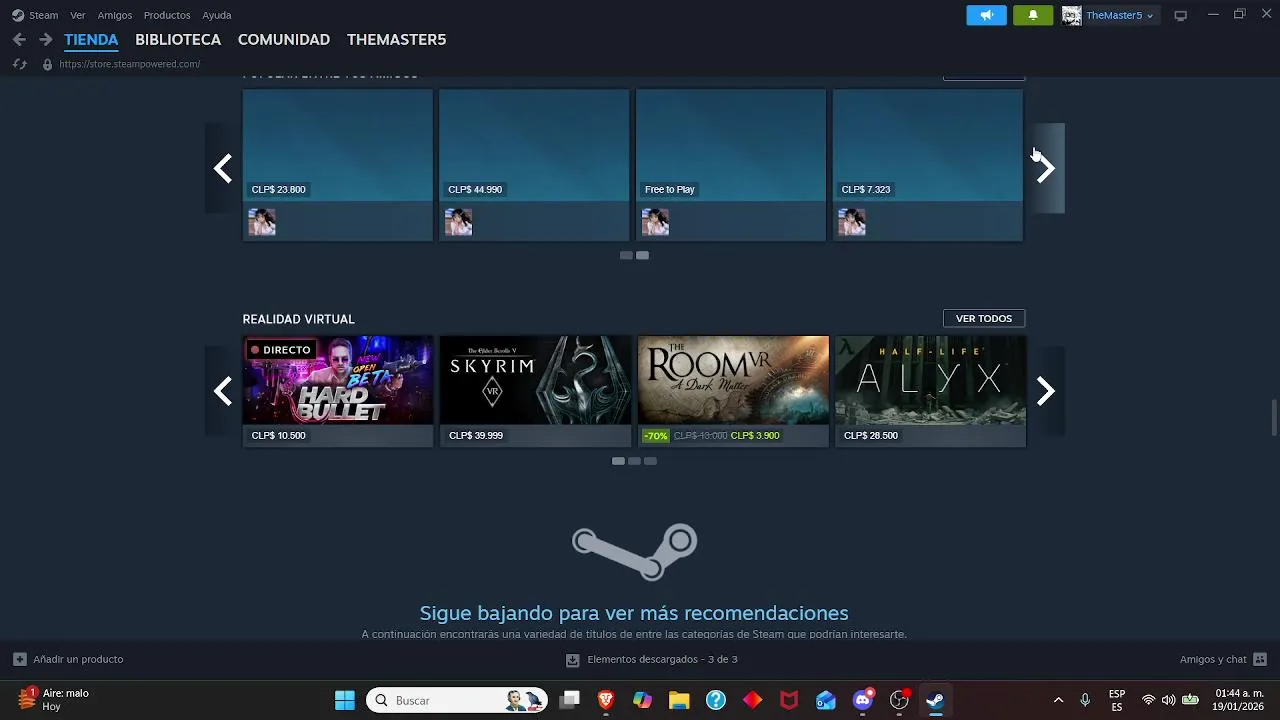
Task: Open the Amigos menu
Action: click(x=115, y=15)
